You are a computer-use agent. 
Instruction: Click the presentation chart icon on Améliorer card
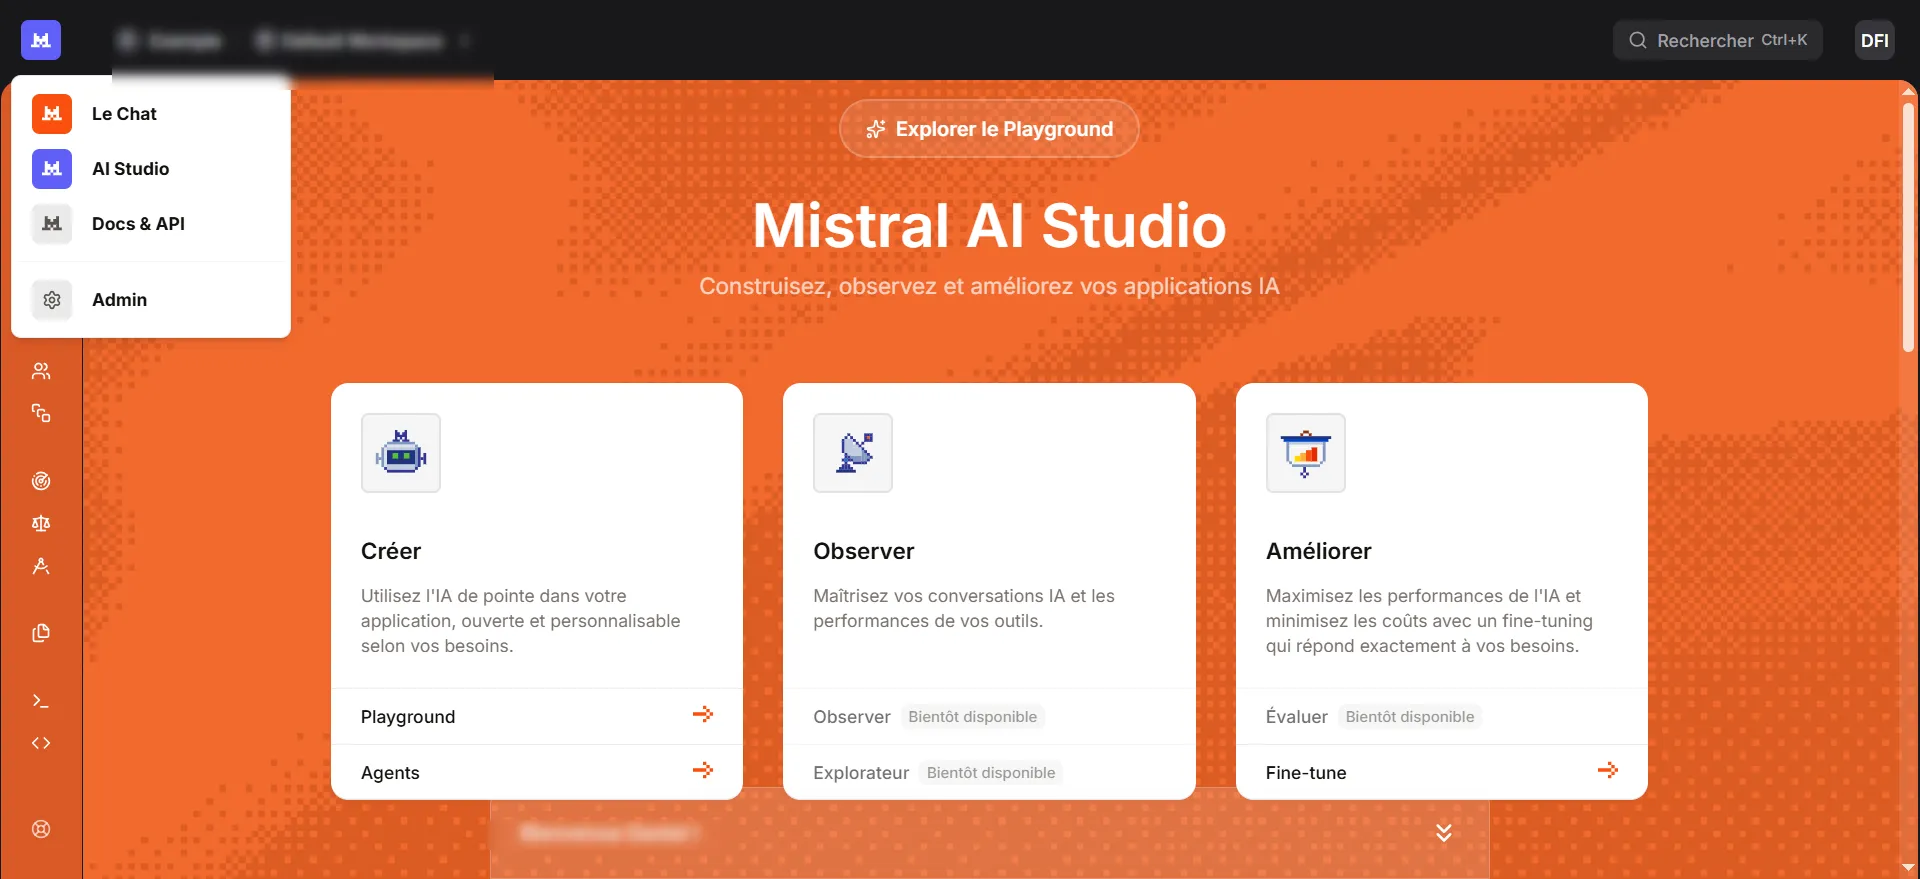(x=1306, y=453)
